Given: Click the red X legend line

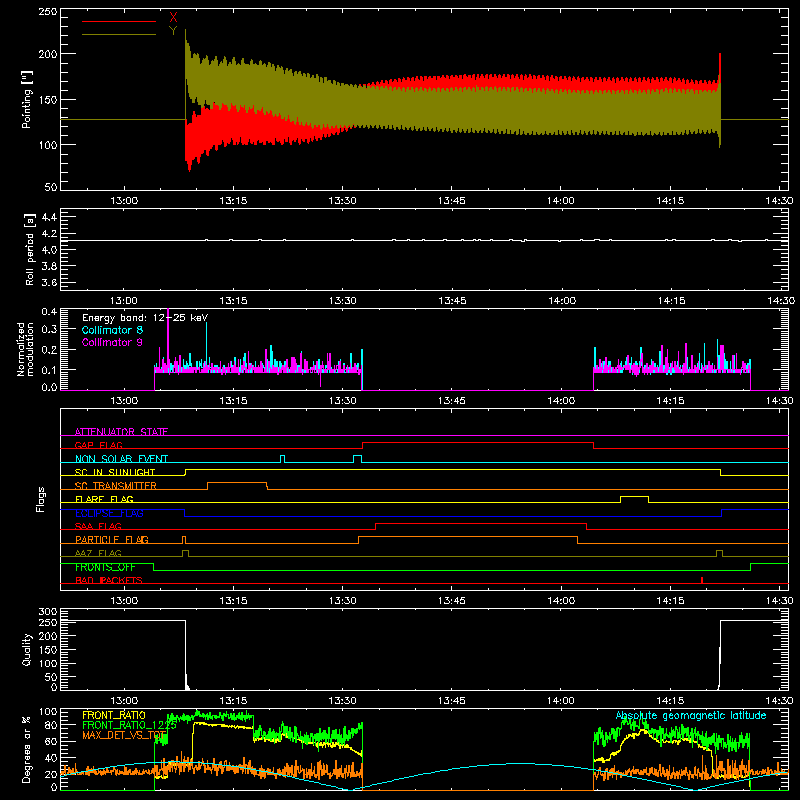Looking at the screenshot, I should (119, 21).
